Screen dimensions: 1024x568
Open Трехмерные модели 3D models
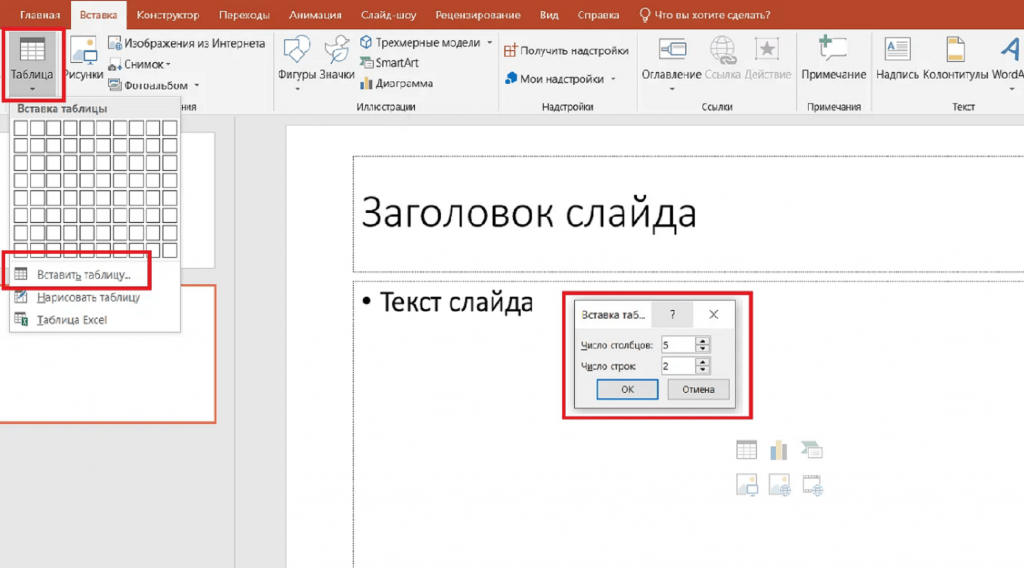(x=425, y=43)
